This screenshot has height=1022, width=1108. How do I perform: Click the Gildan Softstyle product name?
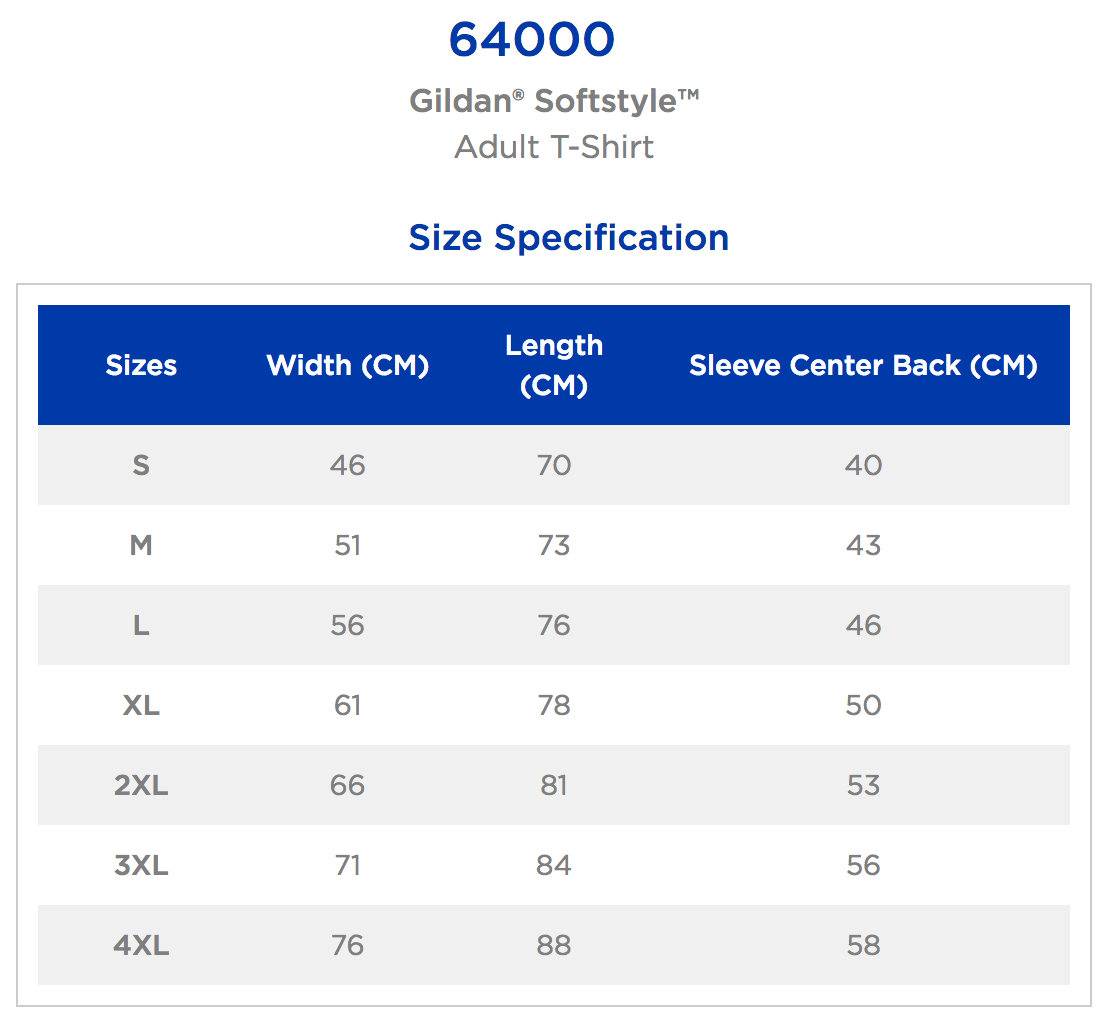[554, 101]
